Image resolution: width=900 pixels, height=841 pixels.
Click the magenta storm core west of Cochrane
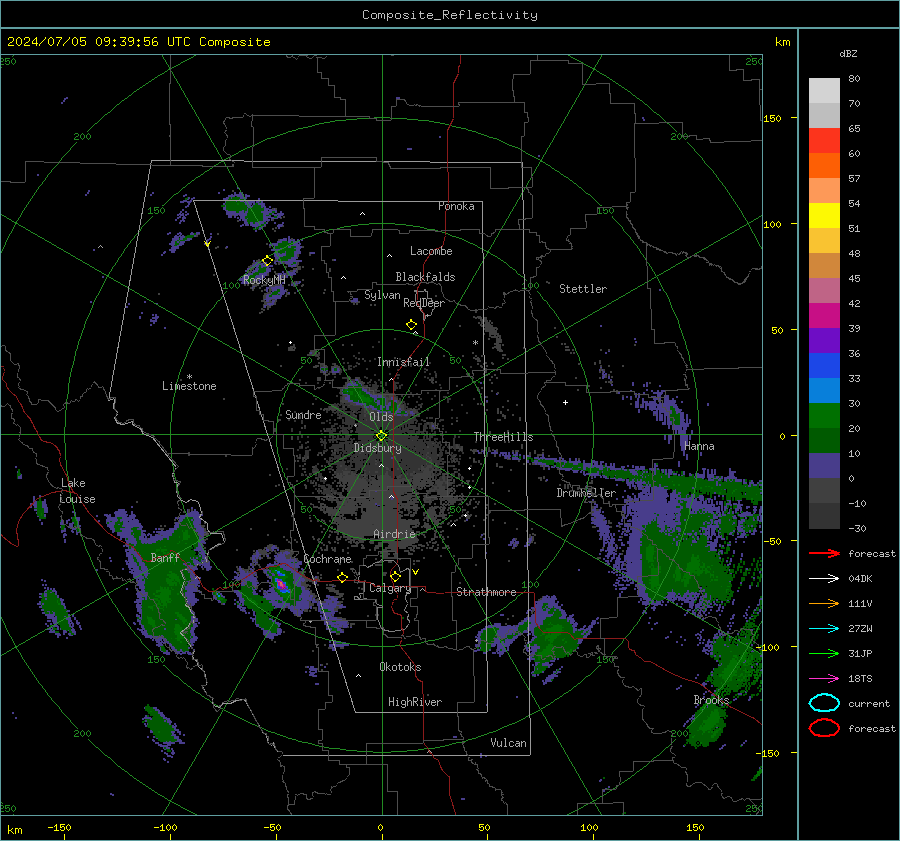[281, 584]
